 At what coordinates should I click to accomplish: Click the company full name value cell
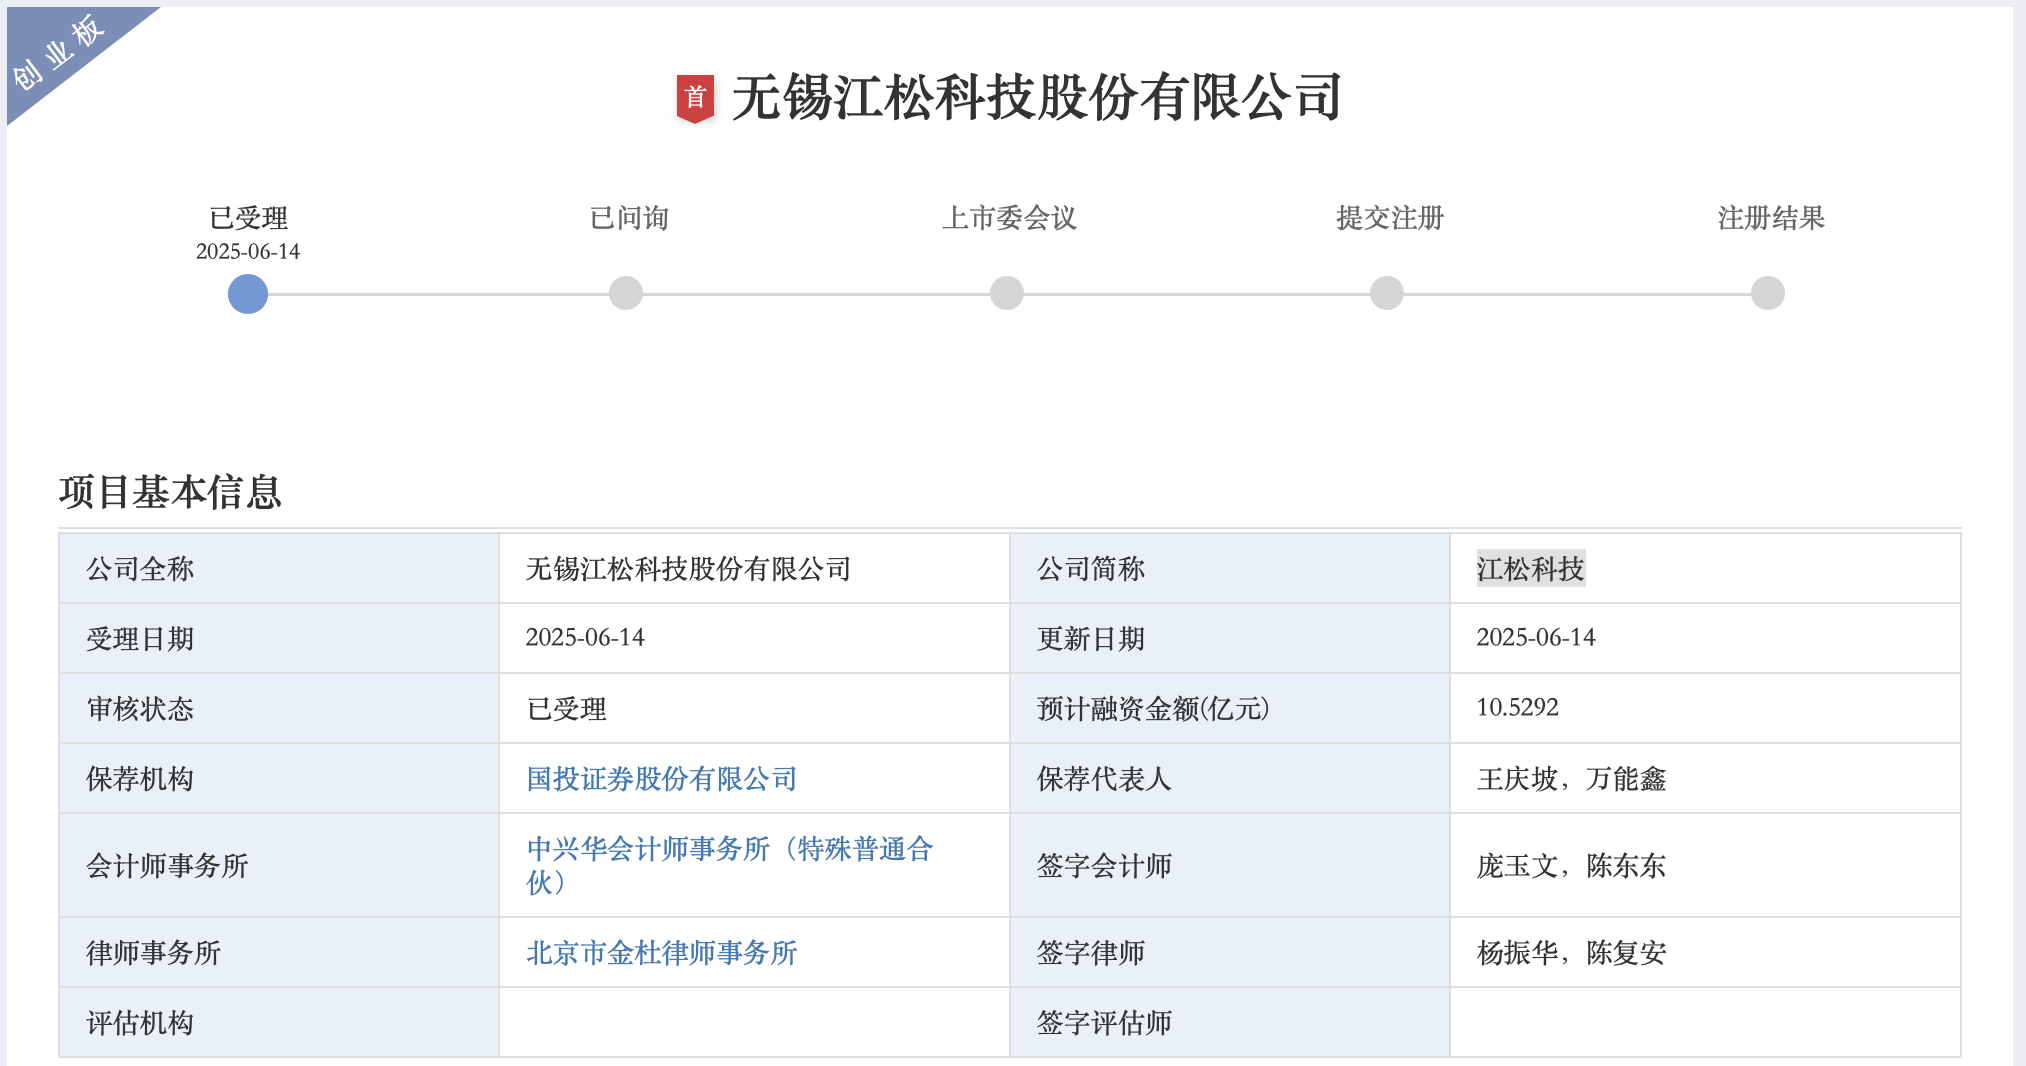[x=754, y=568]
